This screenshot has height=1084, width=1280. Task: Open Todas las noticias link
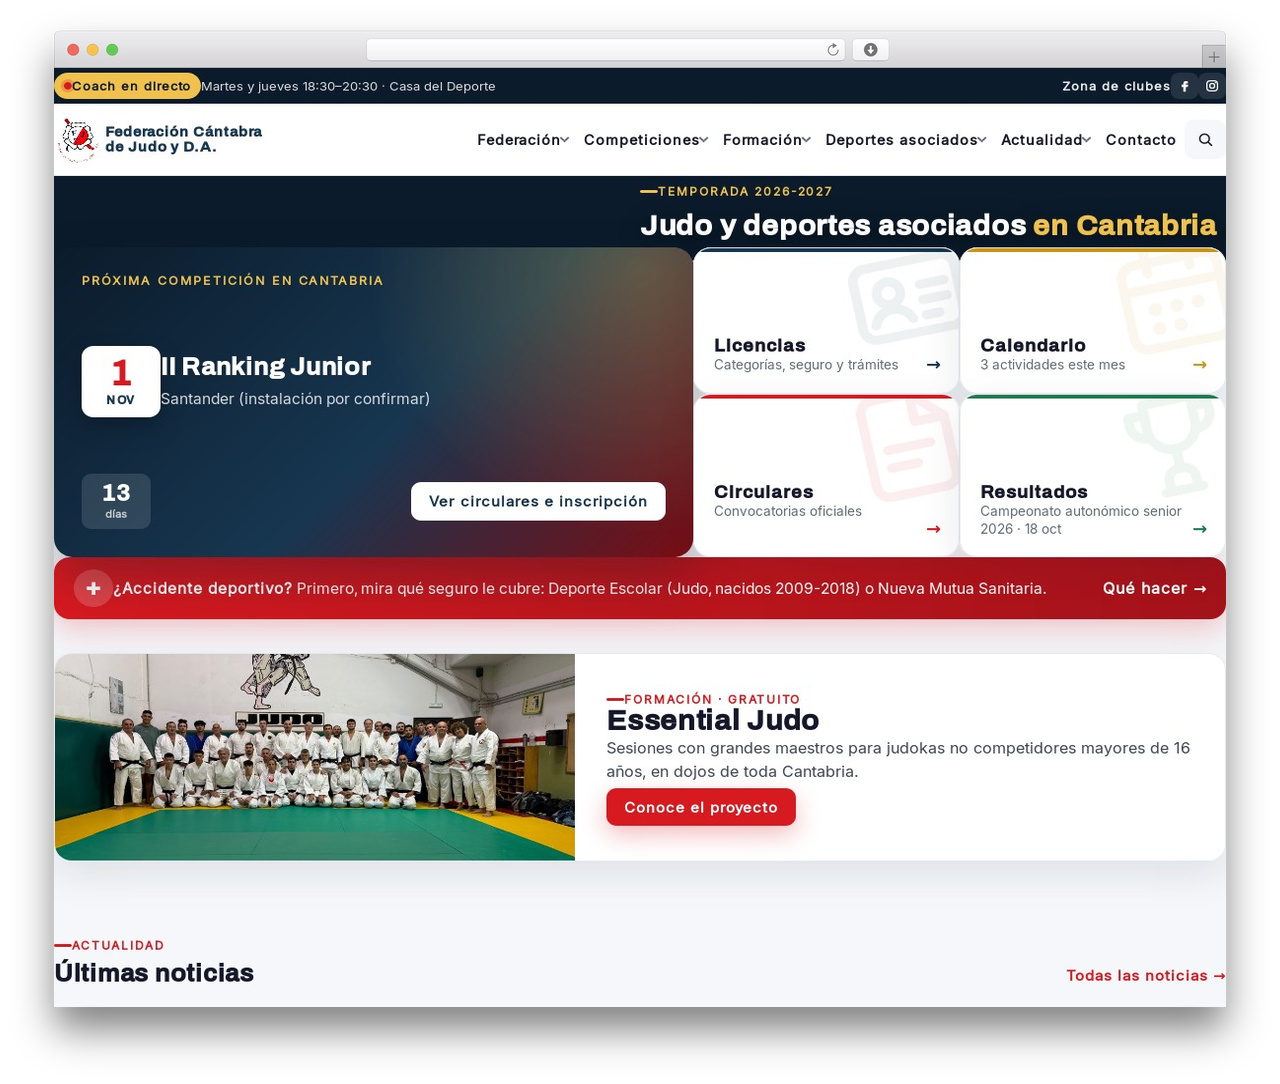1145,975
